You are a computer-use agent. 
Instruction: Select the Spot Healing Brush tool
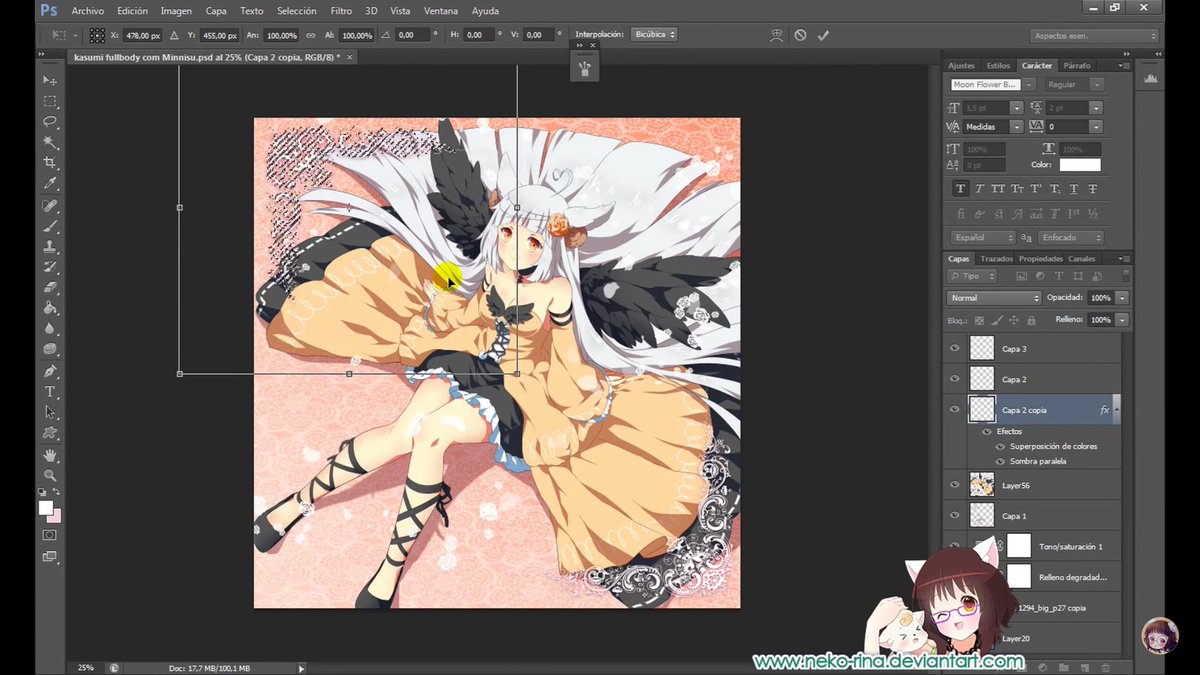tap(50, 205)
